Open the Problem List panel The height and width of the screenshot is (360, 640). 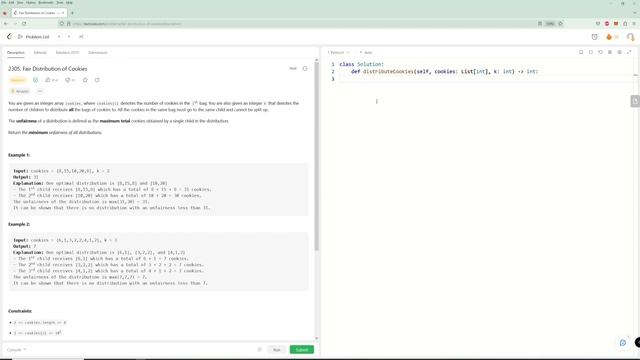33,37
